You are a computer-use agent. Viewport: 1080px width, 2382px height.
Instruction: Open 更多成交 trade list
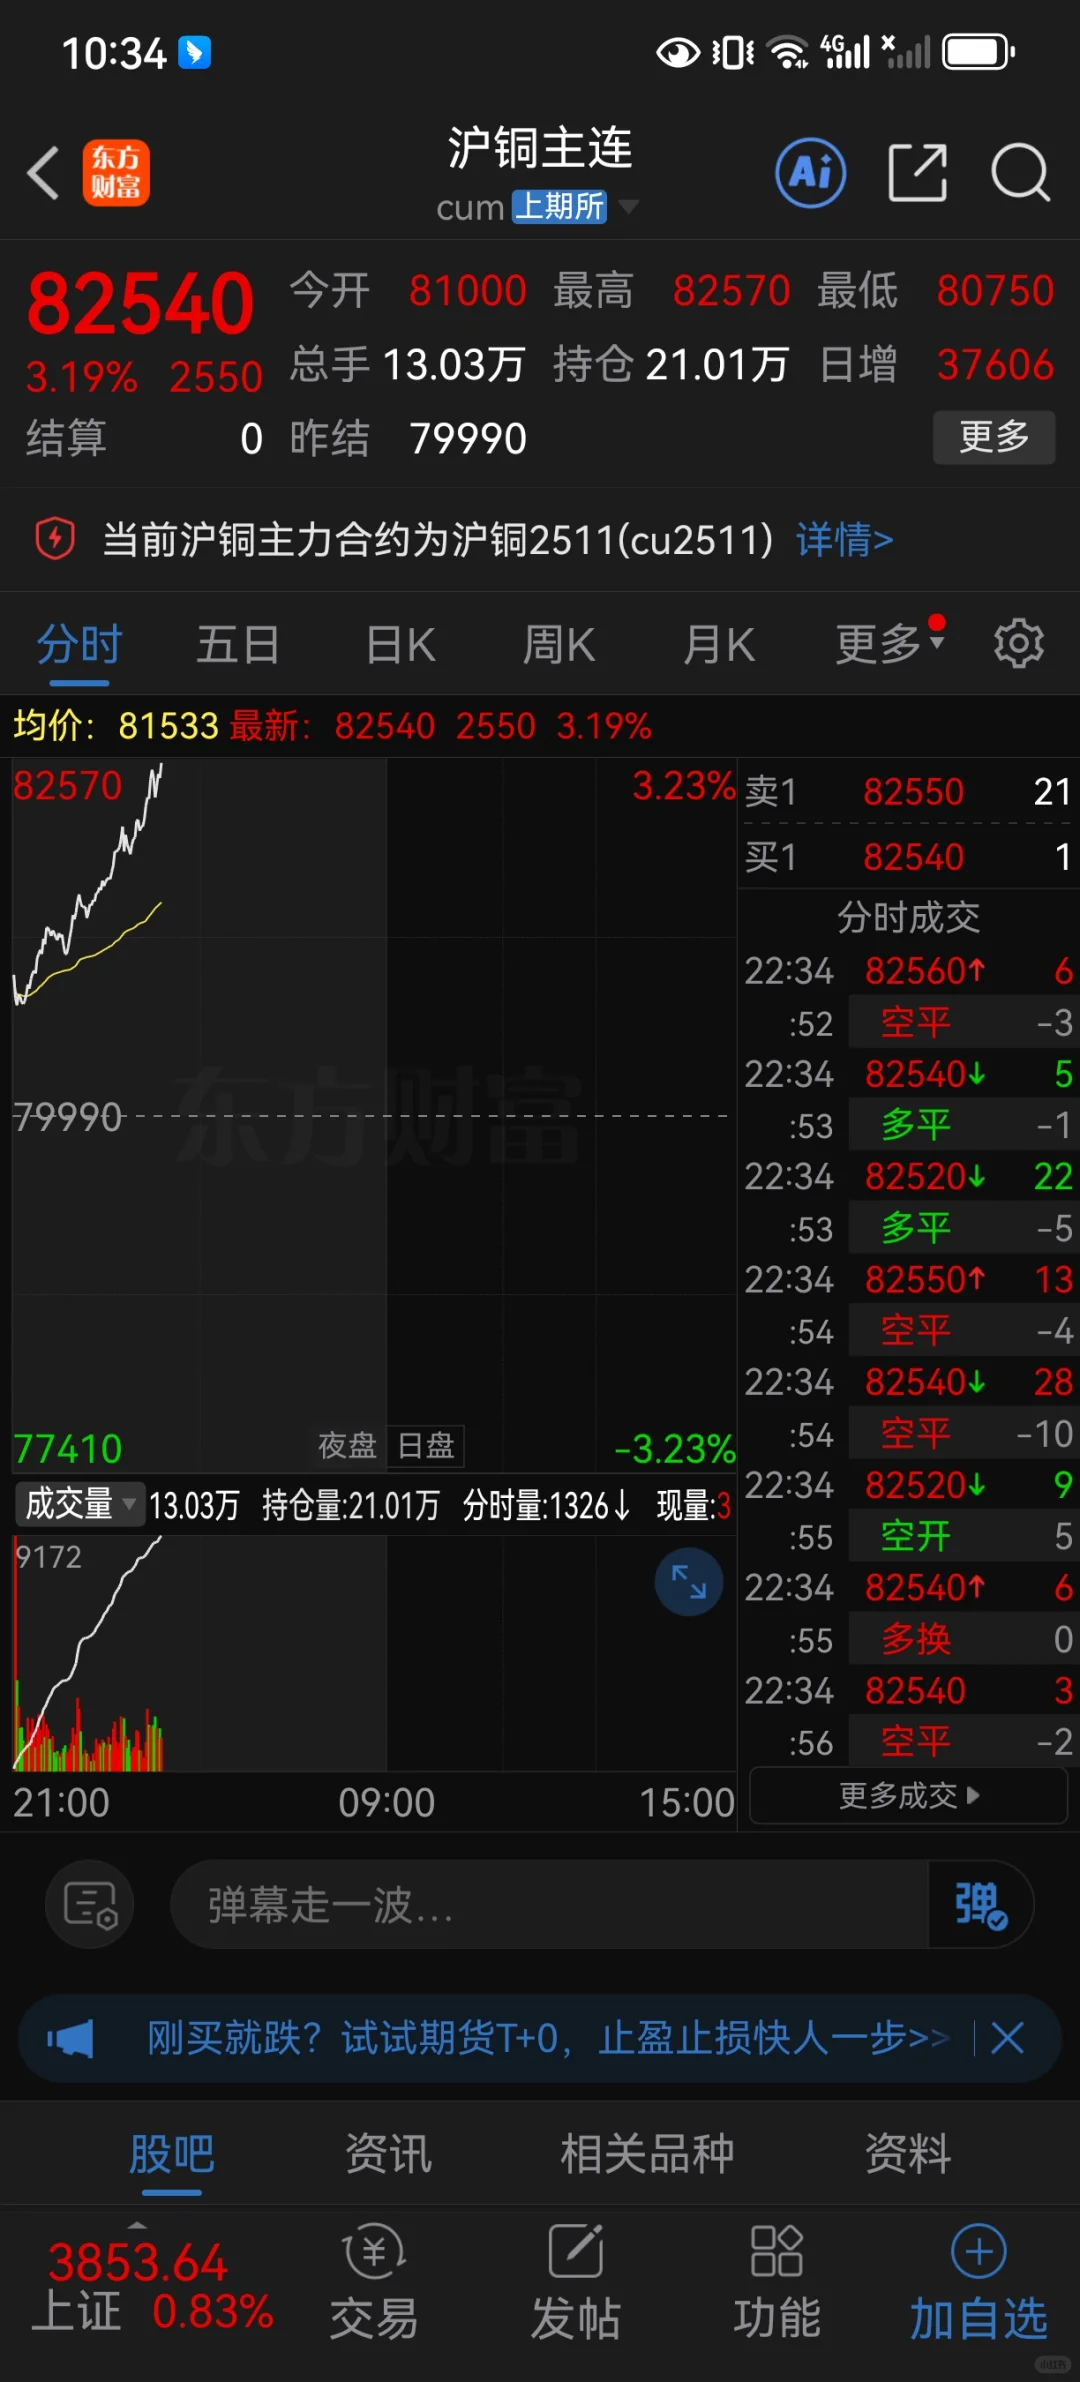908,1795
